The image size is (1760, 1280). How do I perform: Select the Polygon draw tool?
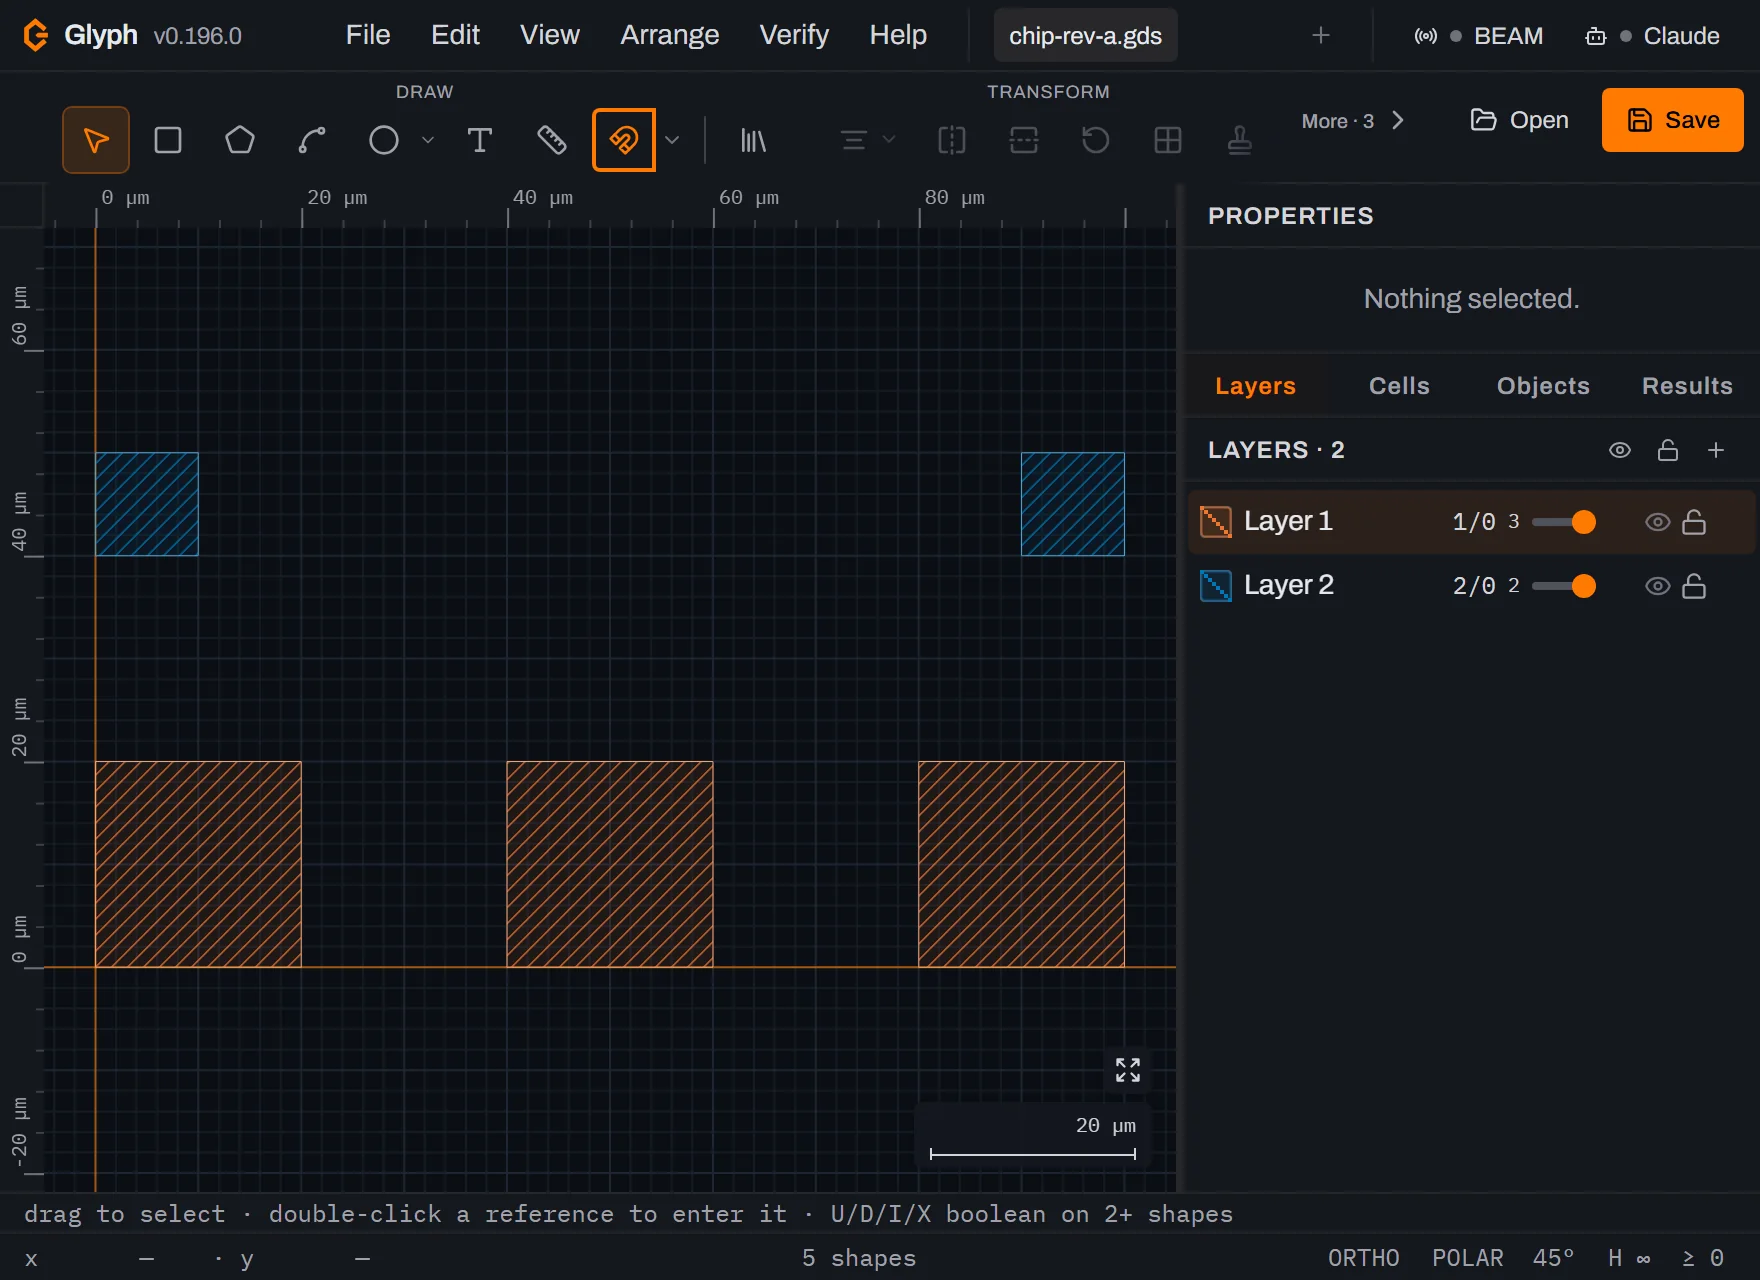coord(240,140)
